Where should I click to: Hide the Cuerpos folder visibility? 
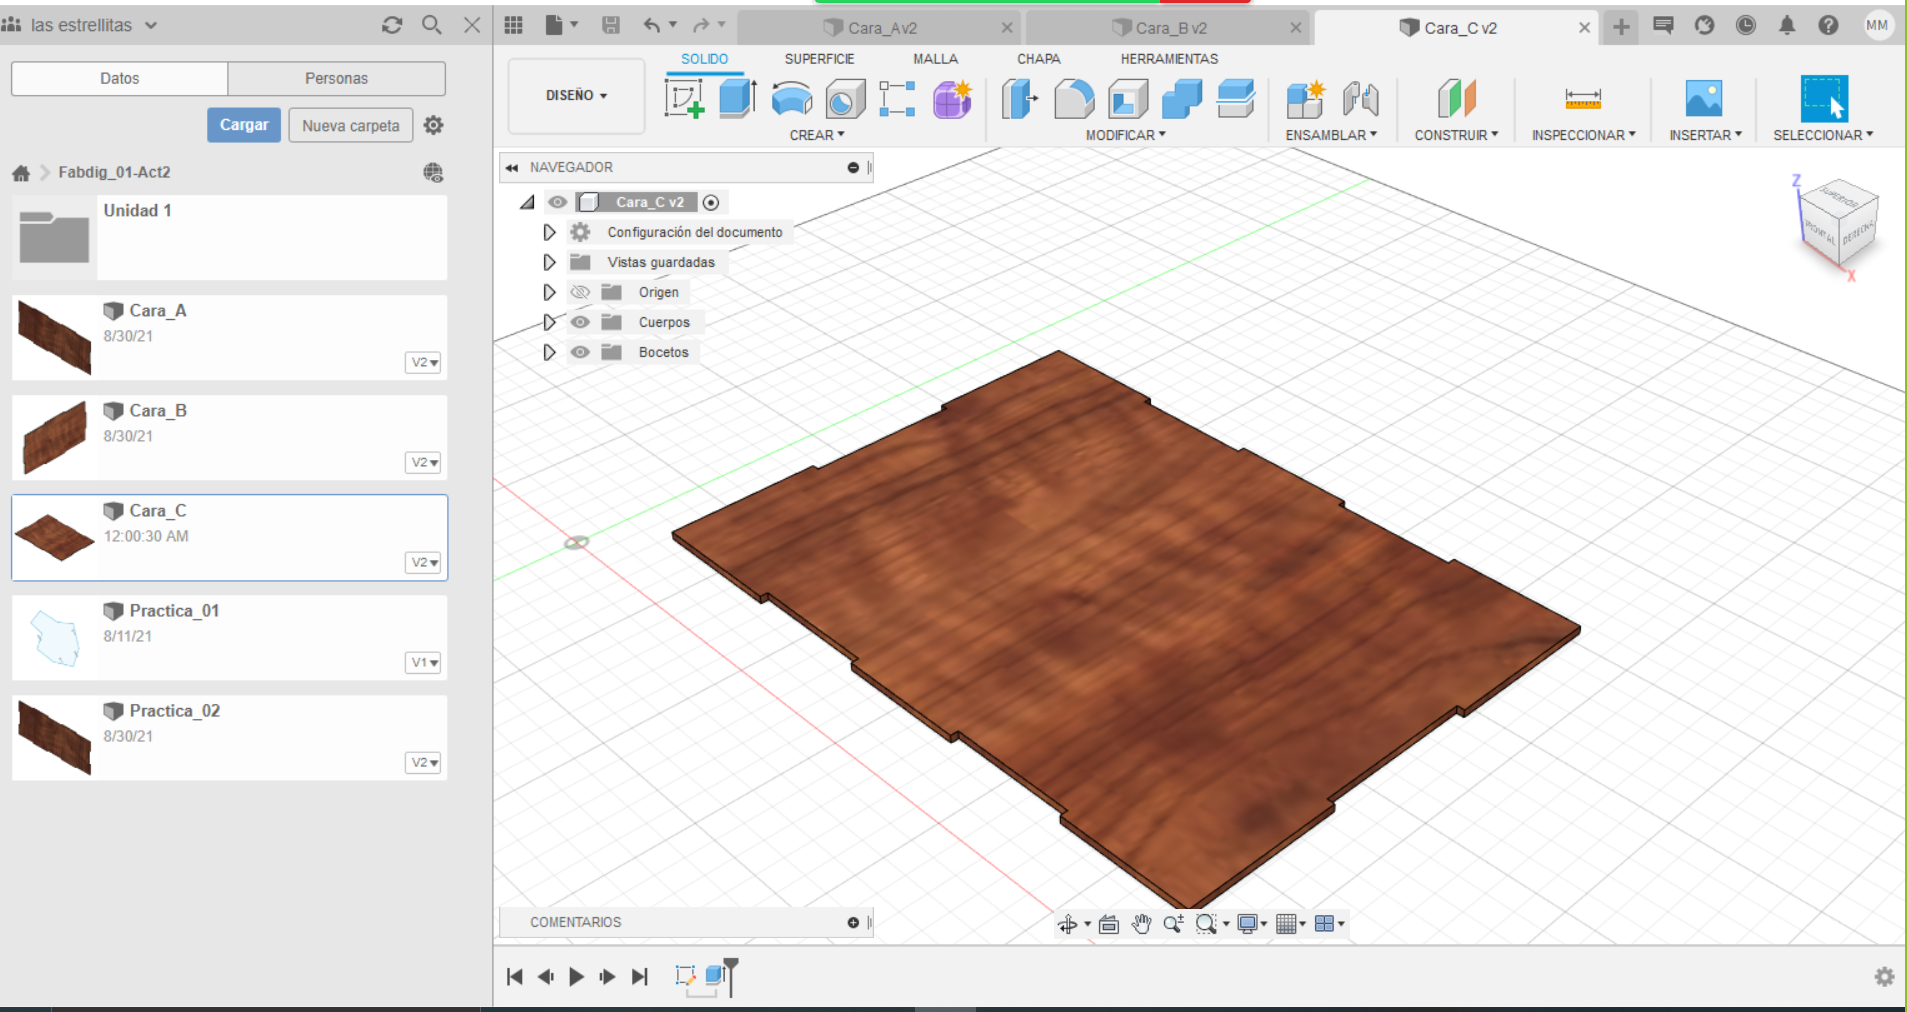point(580,322)
